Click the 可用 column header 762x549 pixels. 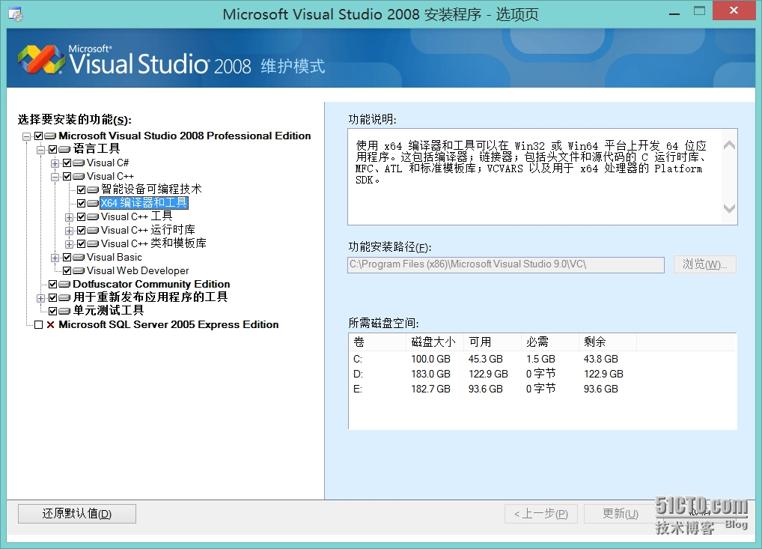(x=492, y=342)
